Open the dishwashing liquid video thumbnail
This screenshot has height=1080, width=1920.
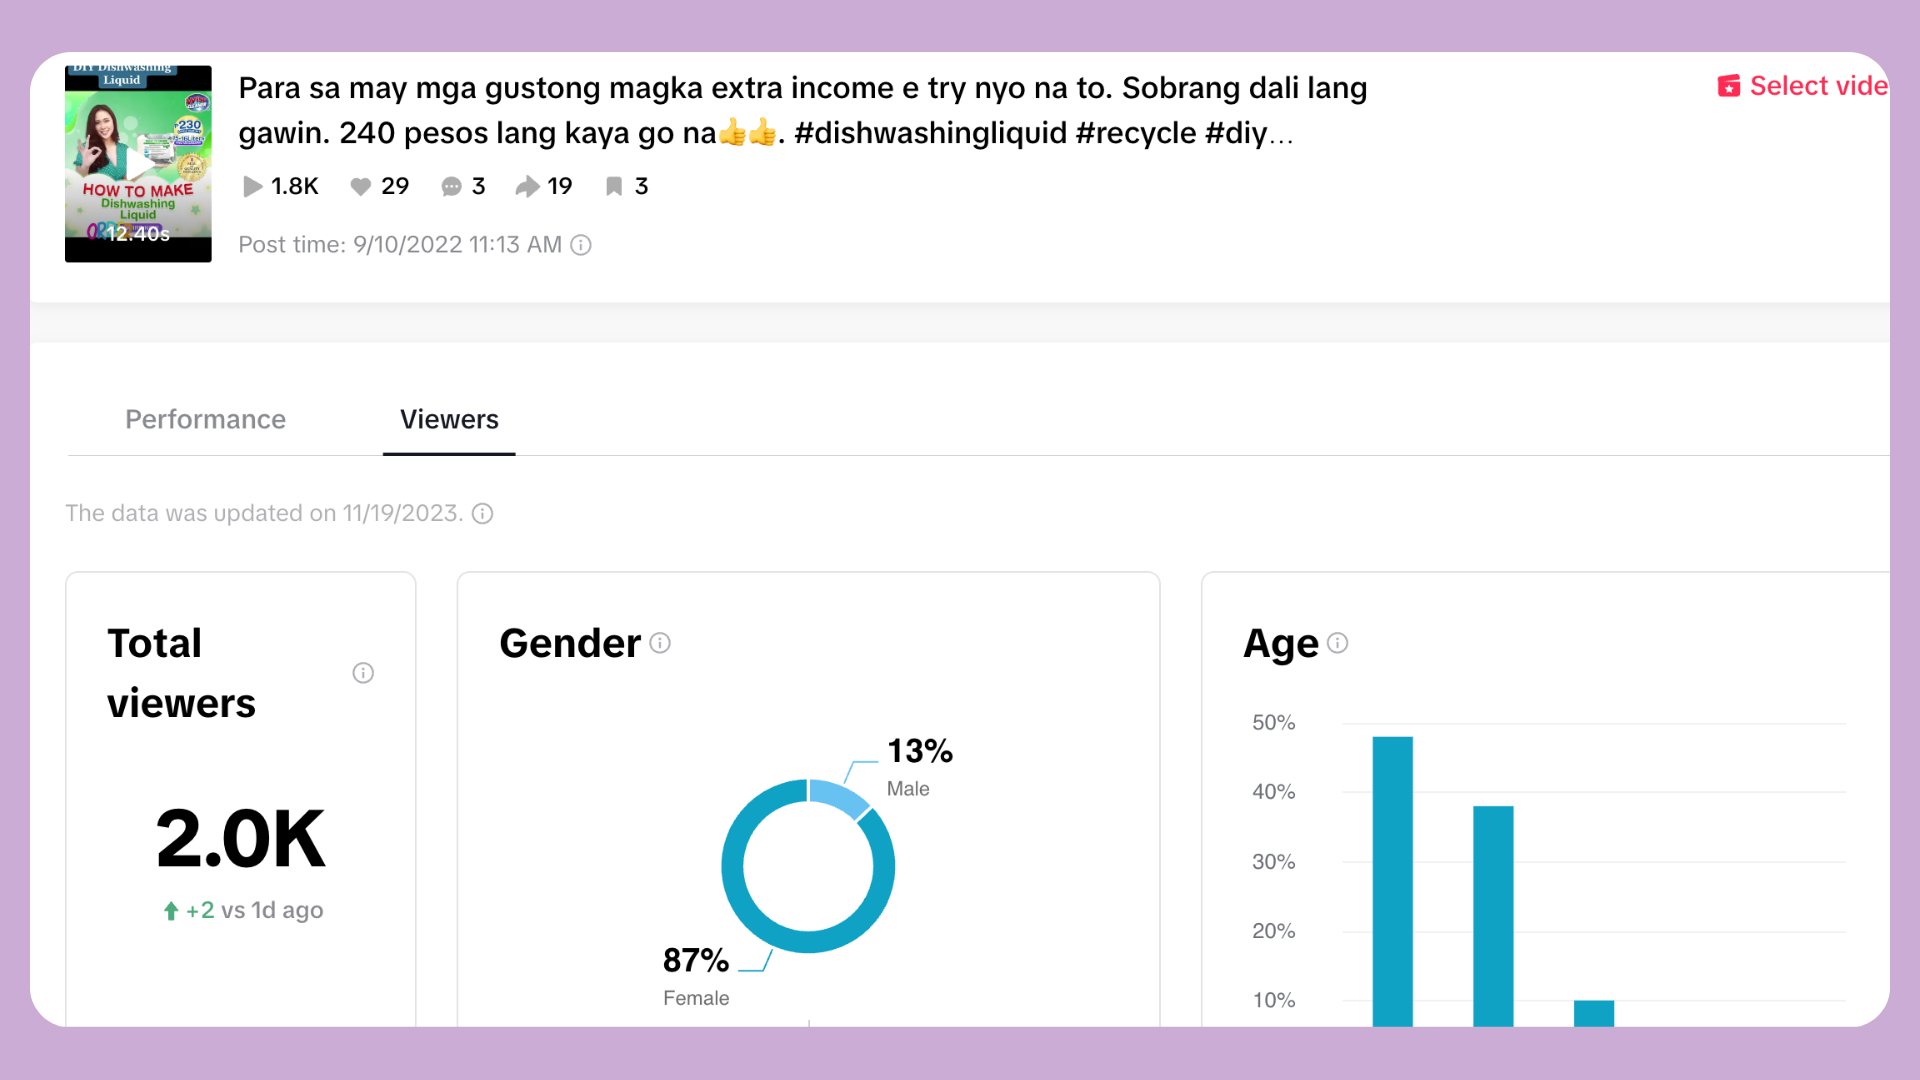point(138,164)
